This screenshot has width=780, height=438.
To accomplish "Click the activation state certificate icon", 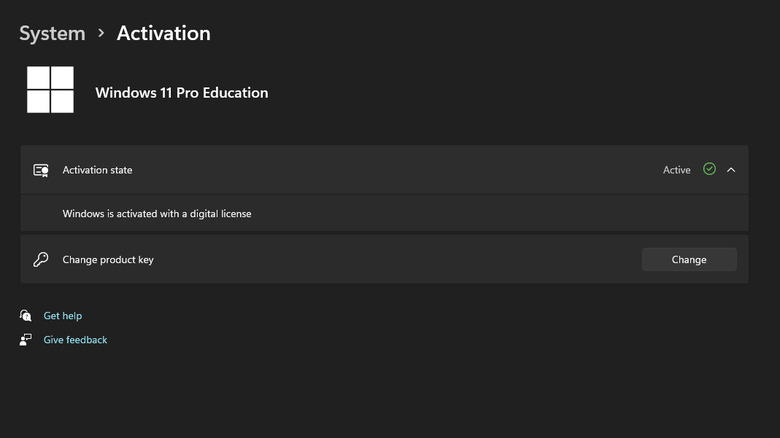I will tap(41, 170).
